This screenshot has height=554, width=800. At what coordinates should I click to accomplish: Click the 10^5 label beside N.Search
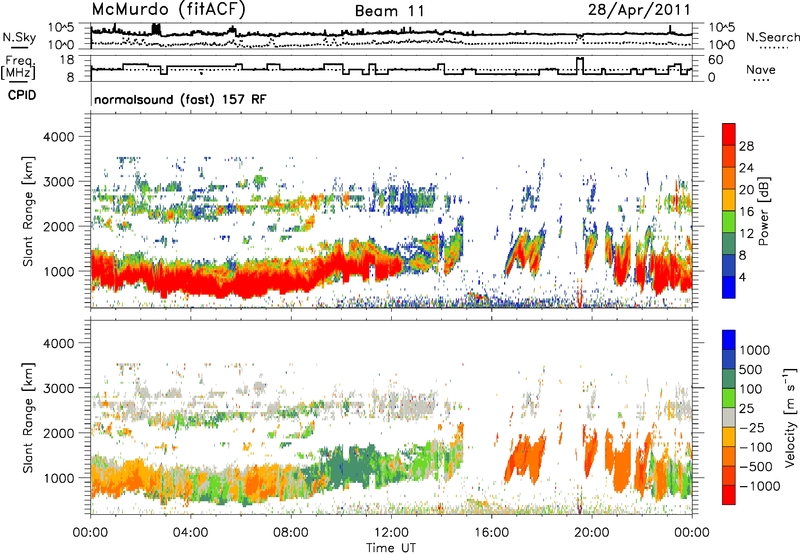(722, 28)
